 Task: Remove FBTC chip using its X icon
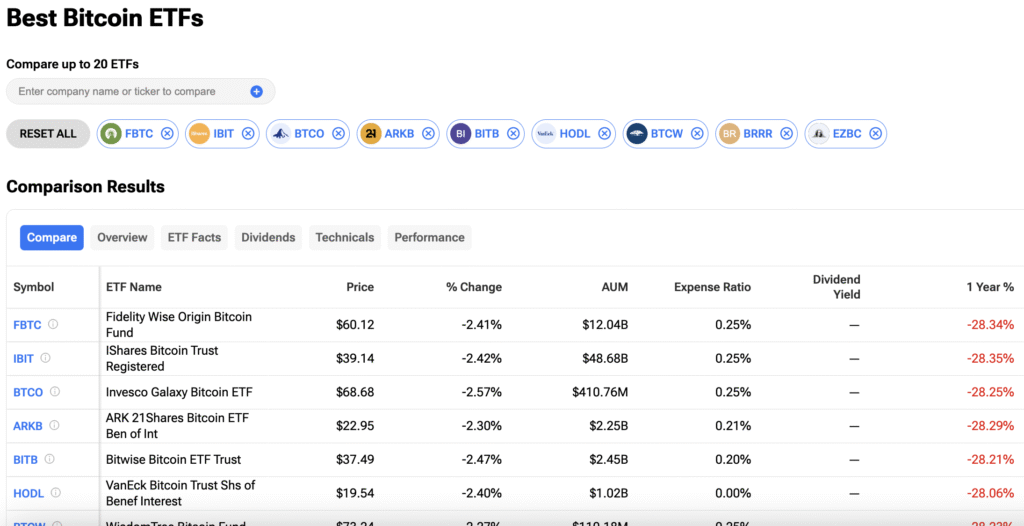pos(167,134)
